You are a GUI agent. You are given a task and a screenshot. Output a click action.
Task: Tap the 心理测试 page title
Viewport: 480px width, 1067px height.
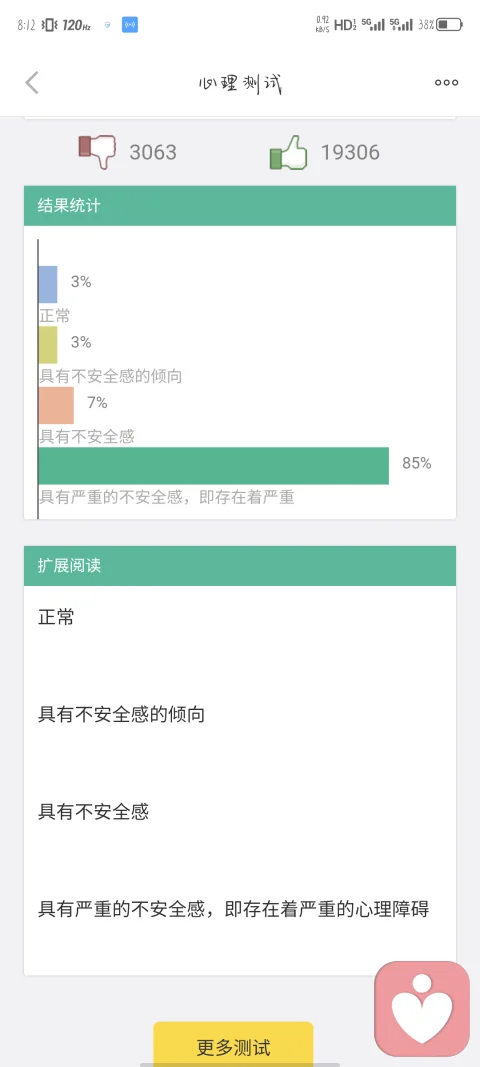(240, 84)
